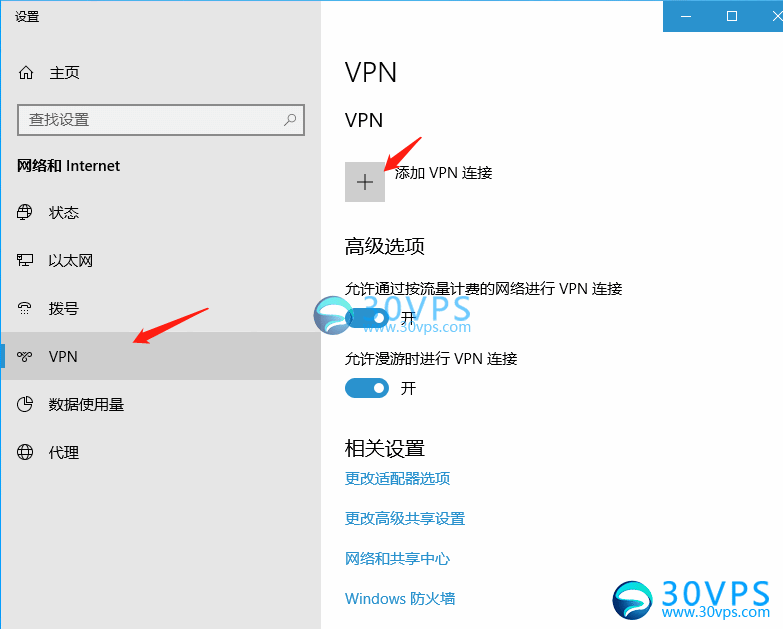Open Windows 防火墙 link
This screenshot has width=783, height=629.
pyautogui.click(x=400, y=599)
